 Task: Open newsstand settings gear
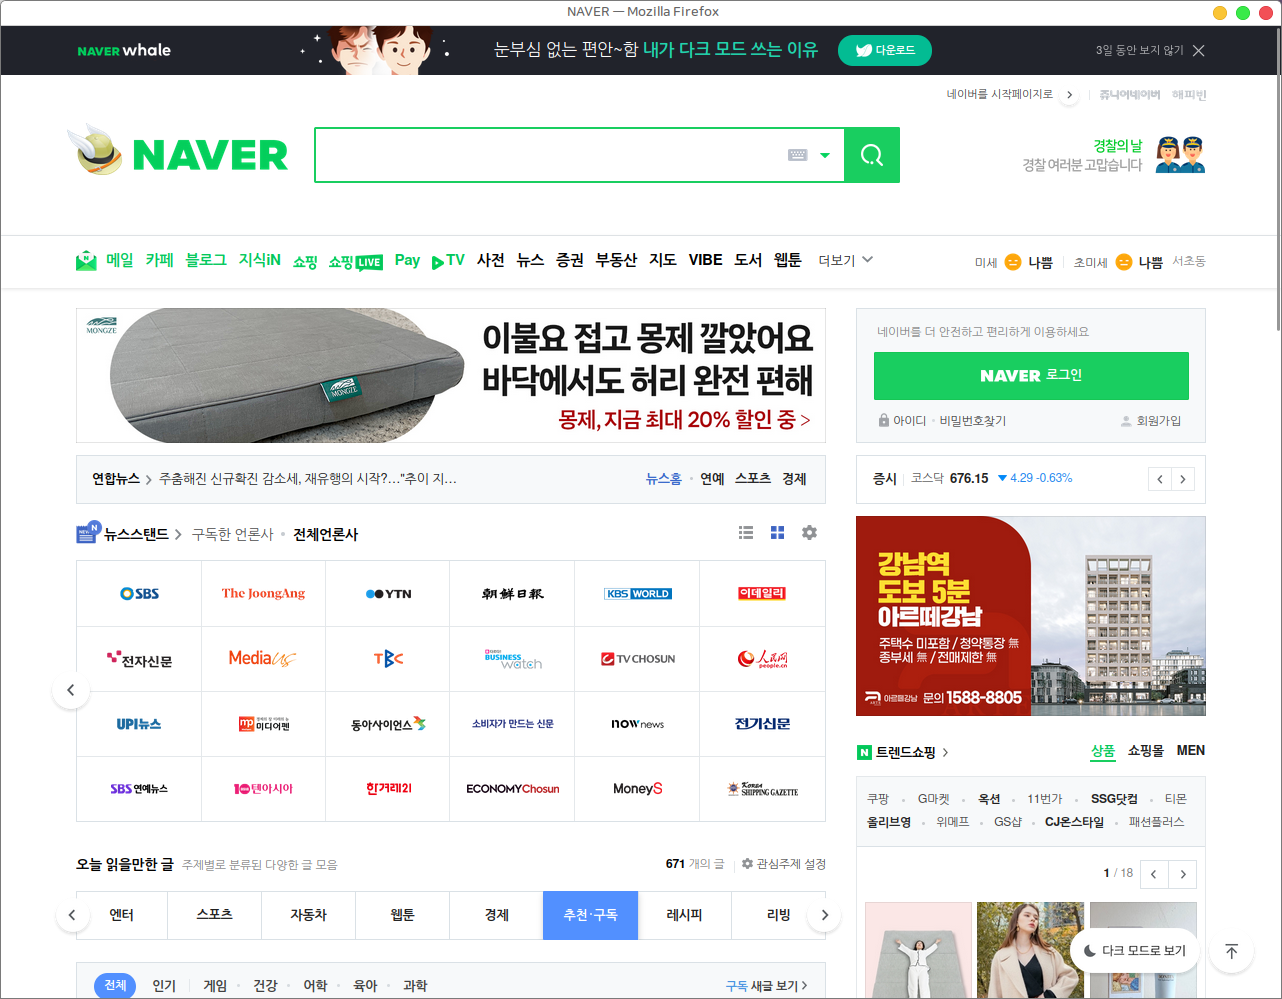(809, 533)
